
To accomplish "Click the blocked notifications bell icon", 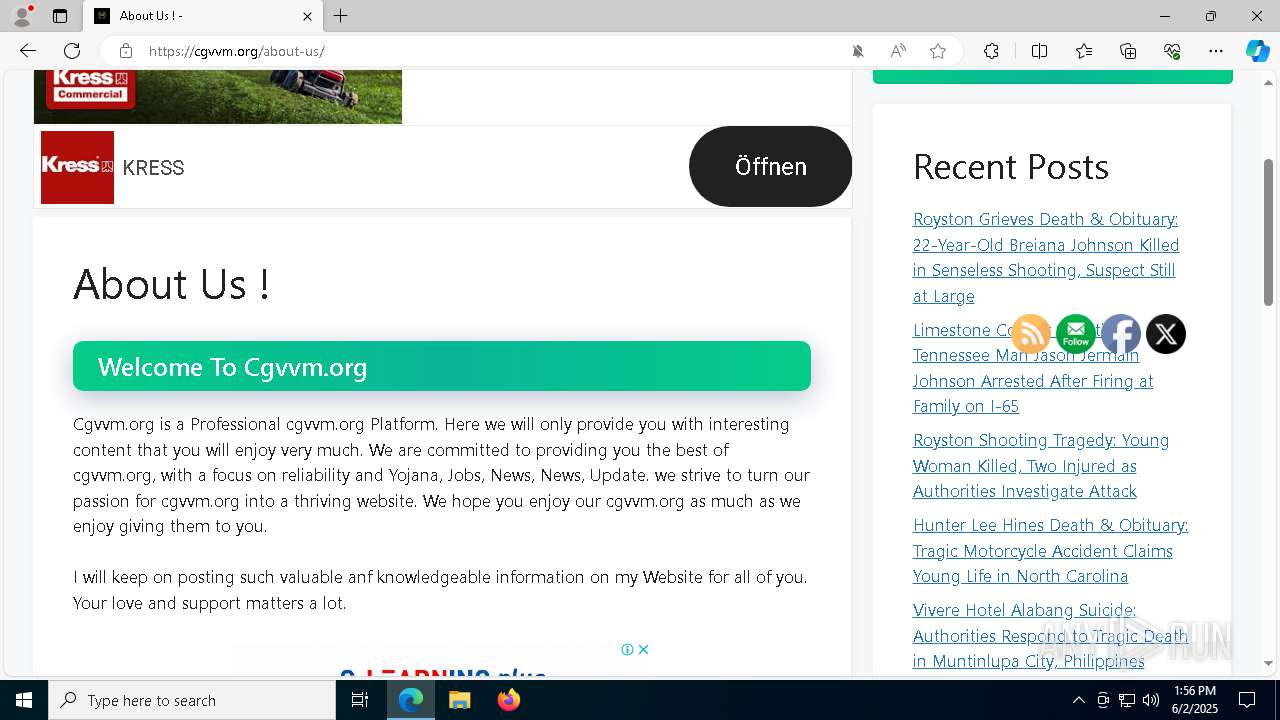I will (x=858, y=51).
